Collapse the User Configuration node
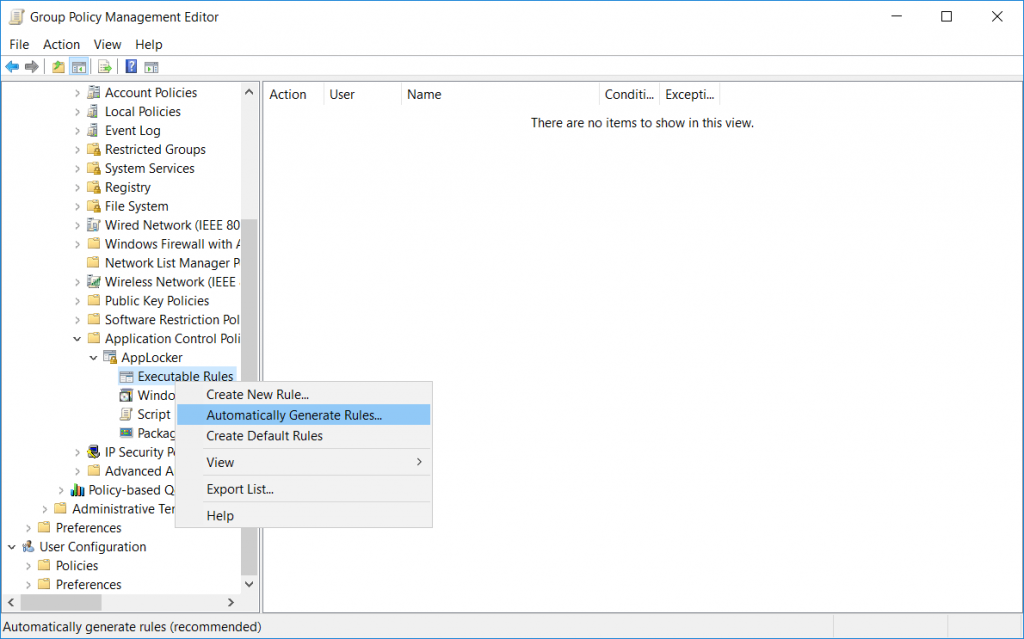1024x639 pixels. click(12, 547)
